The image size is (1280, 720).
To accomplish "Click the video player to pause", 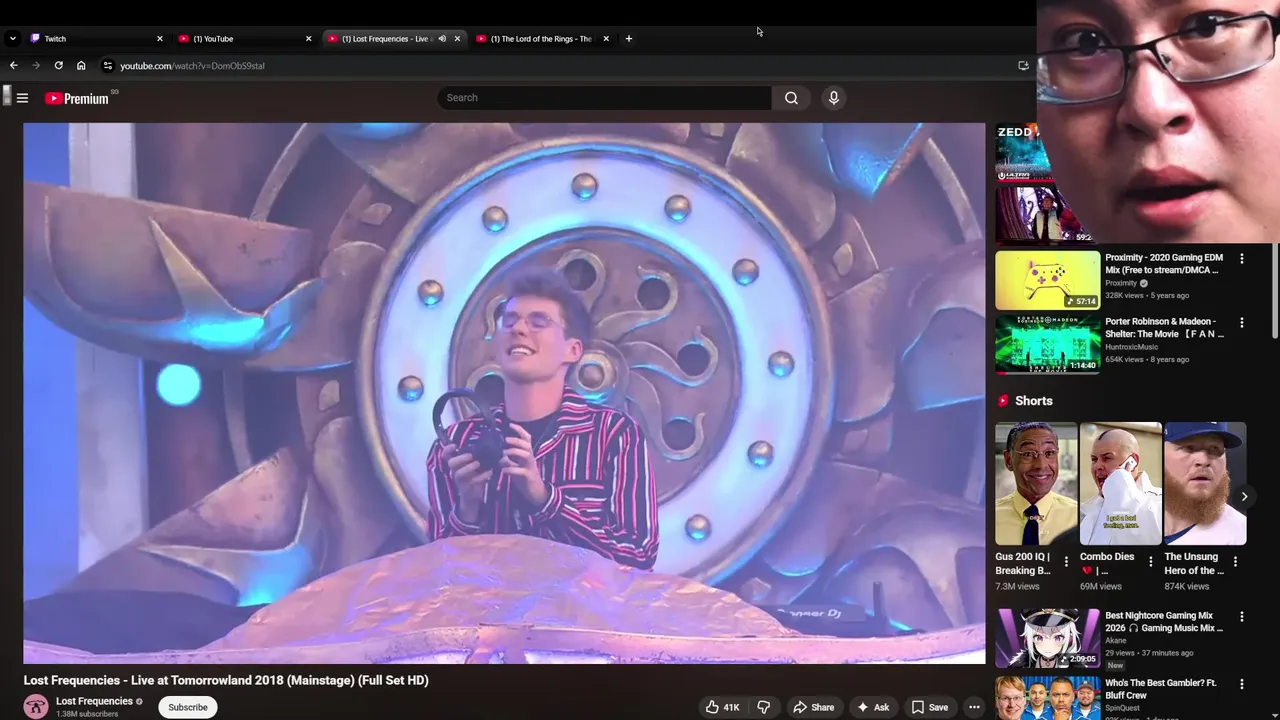I will (x=504, y=393).
